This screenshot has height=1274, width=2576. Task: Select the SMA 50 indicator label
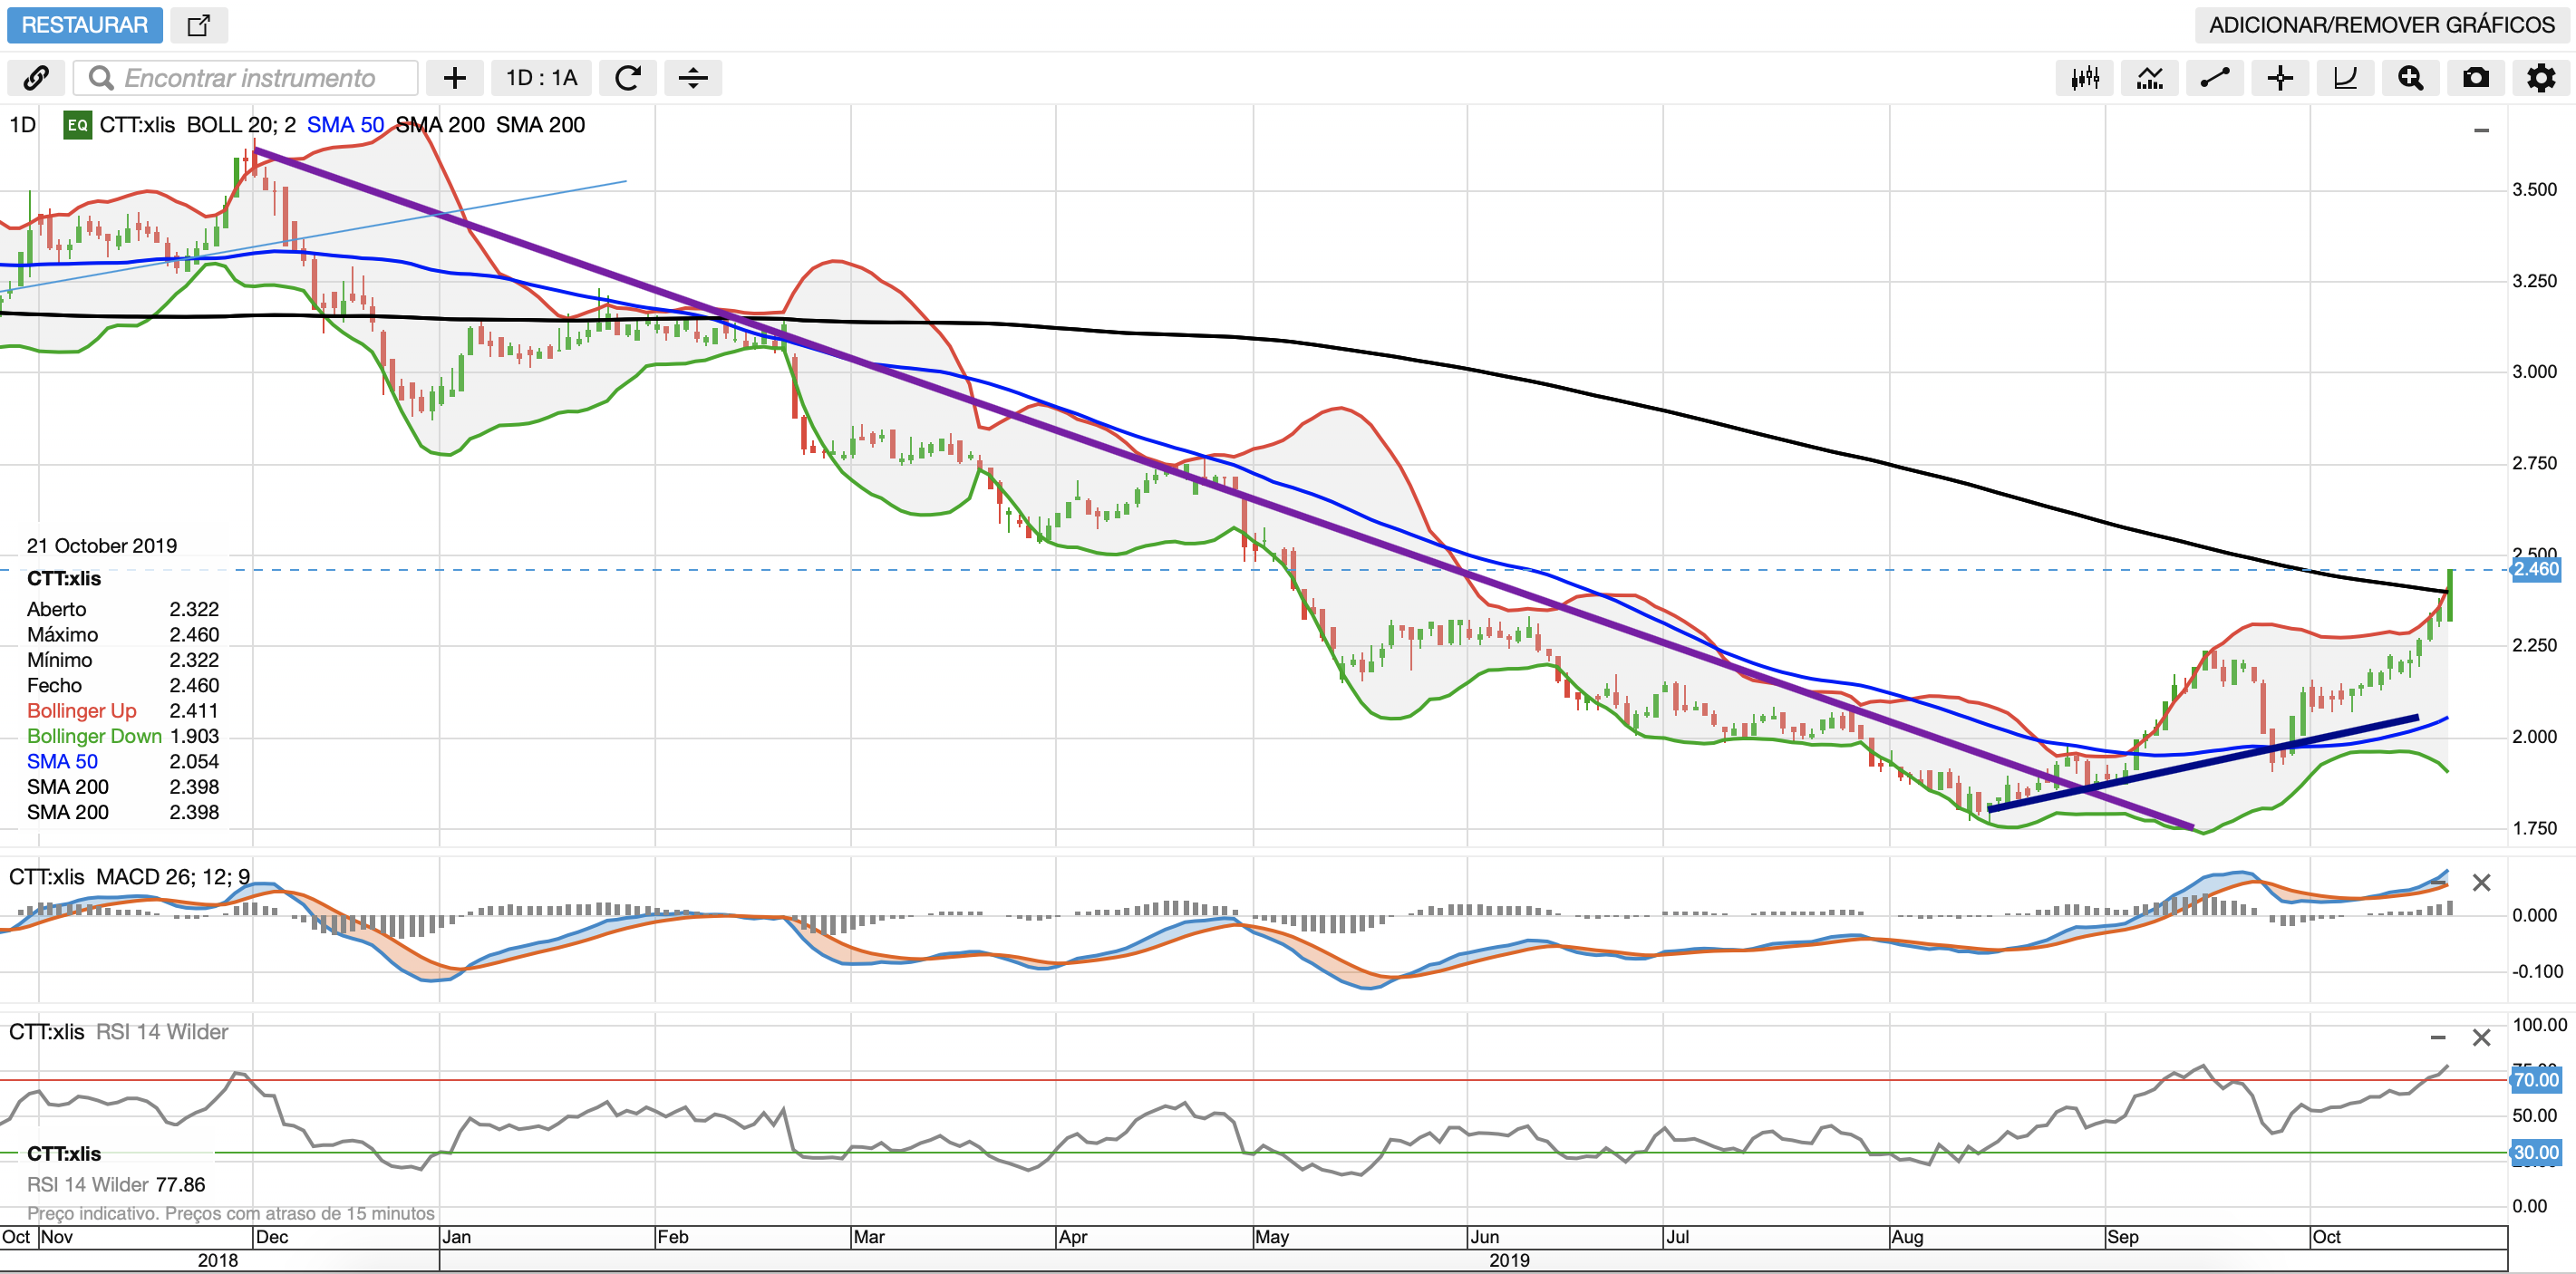(x=345, y=125)
